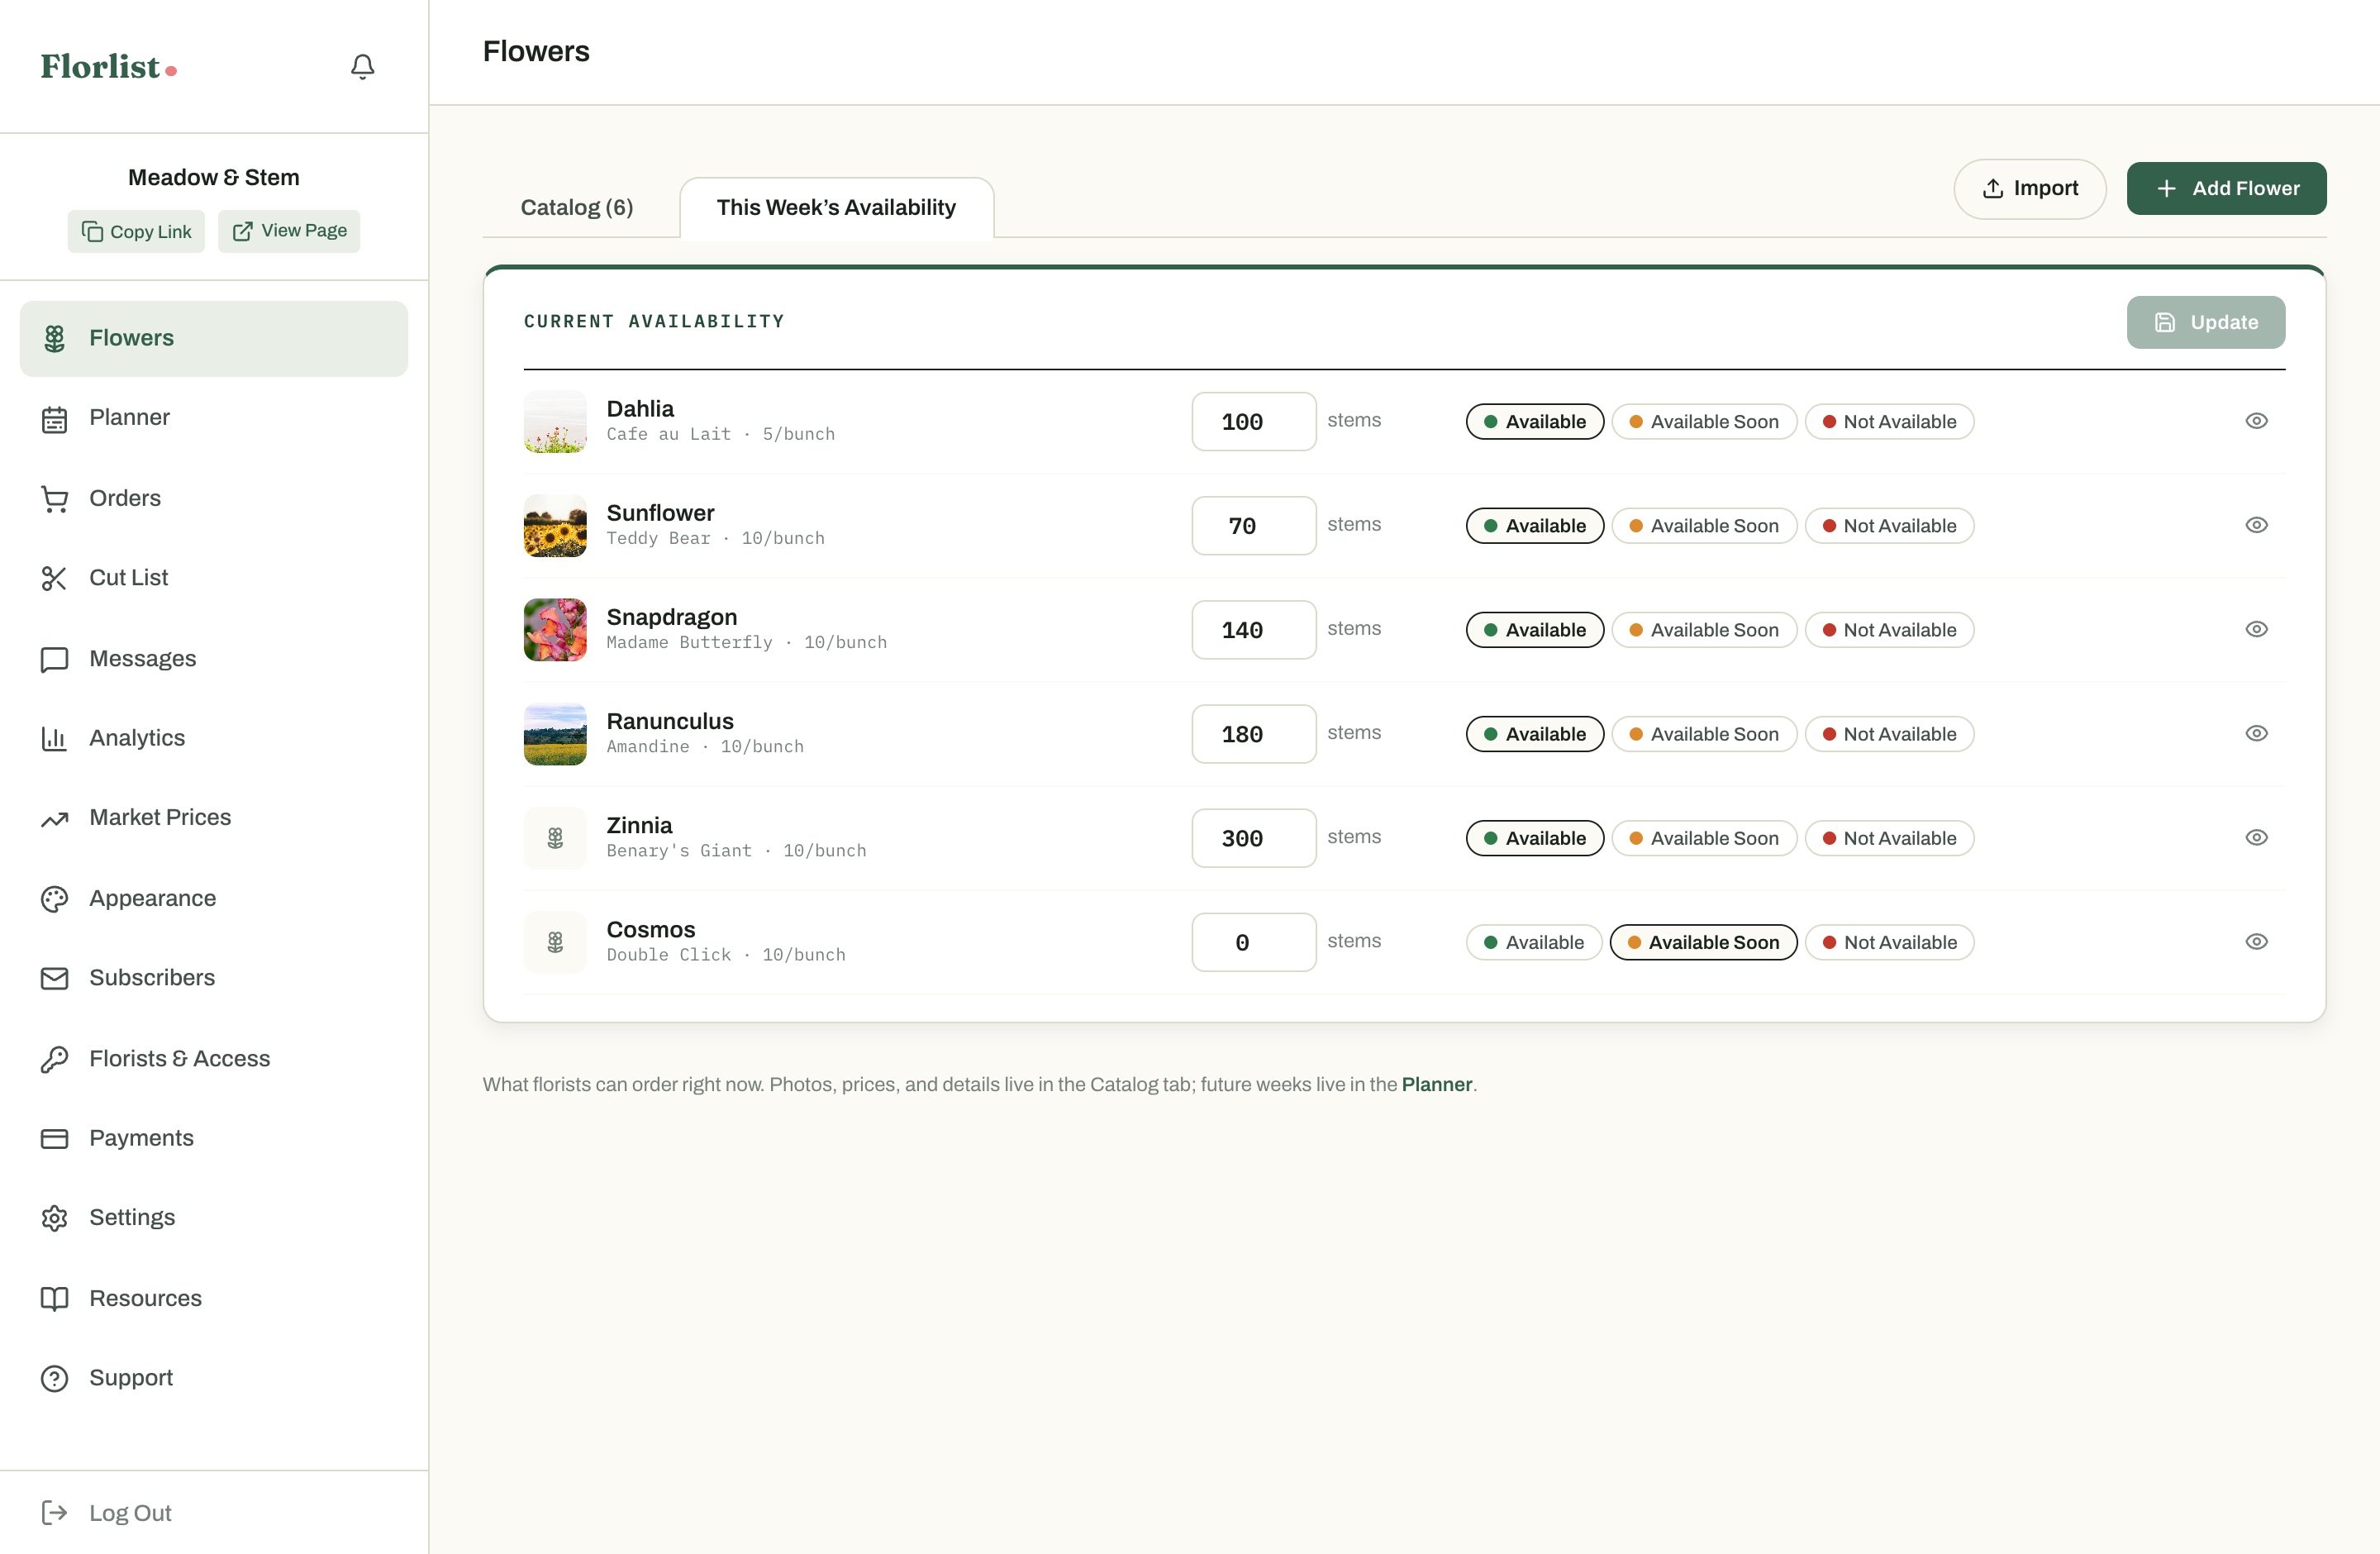The width and height of the screenshot is (2380, 1554).
Task: Open Orders from the sidebar
Action: point(213,498)
